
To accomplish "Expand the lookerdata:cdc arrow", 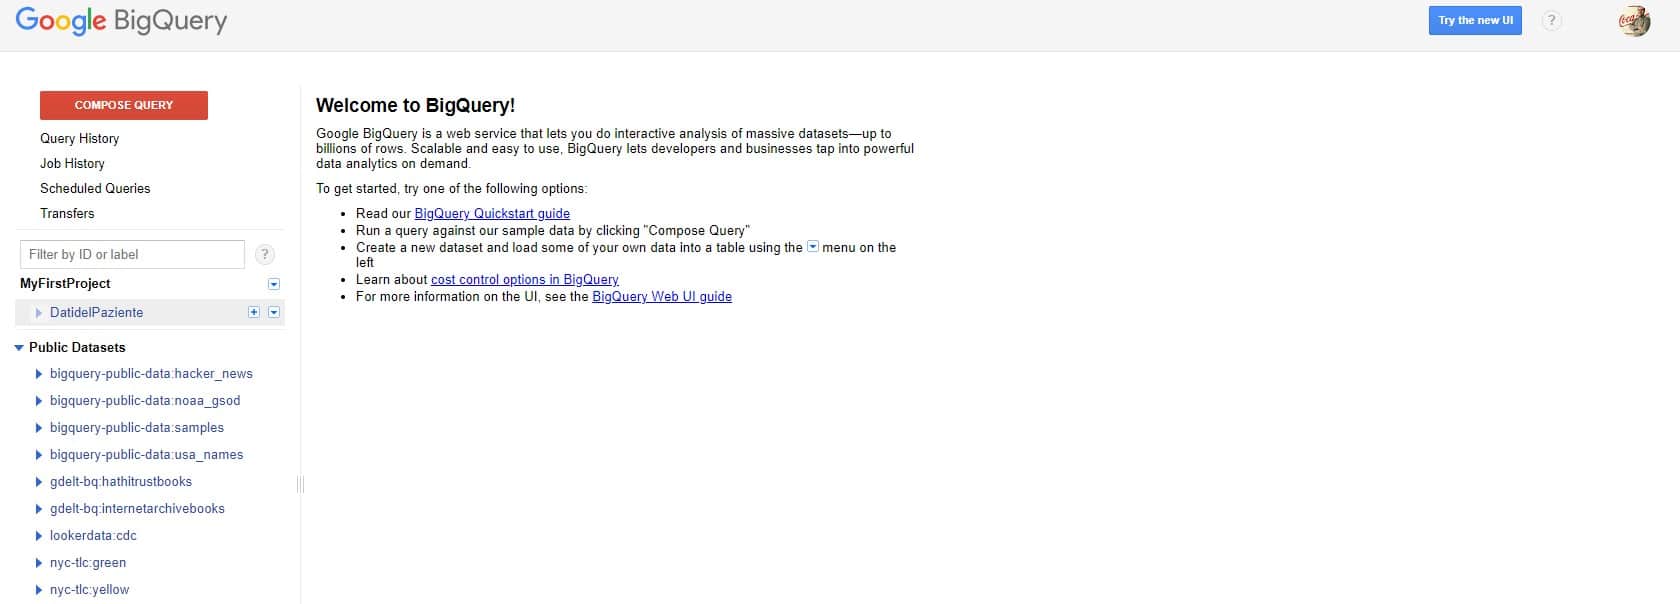I will (39, 536).
